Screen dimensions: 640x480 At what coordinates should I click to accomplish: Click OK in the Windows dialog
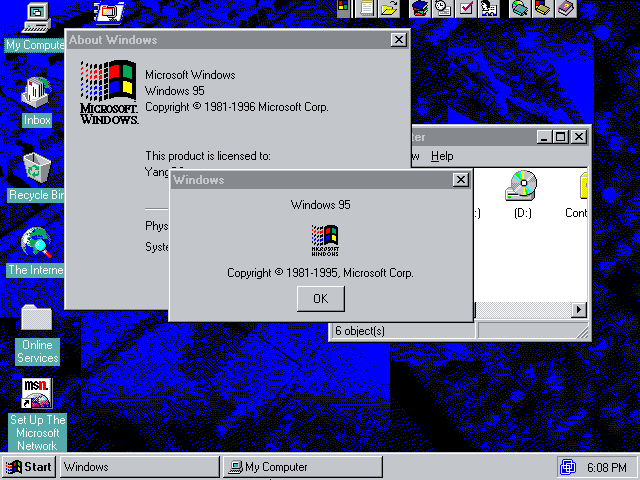320,299
